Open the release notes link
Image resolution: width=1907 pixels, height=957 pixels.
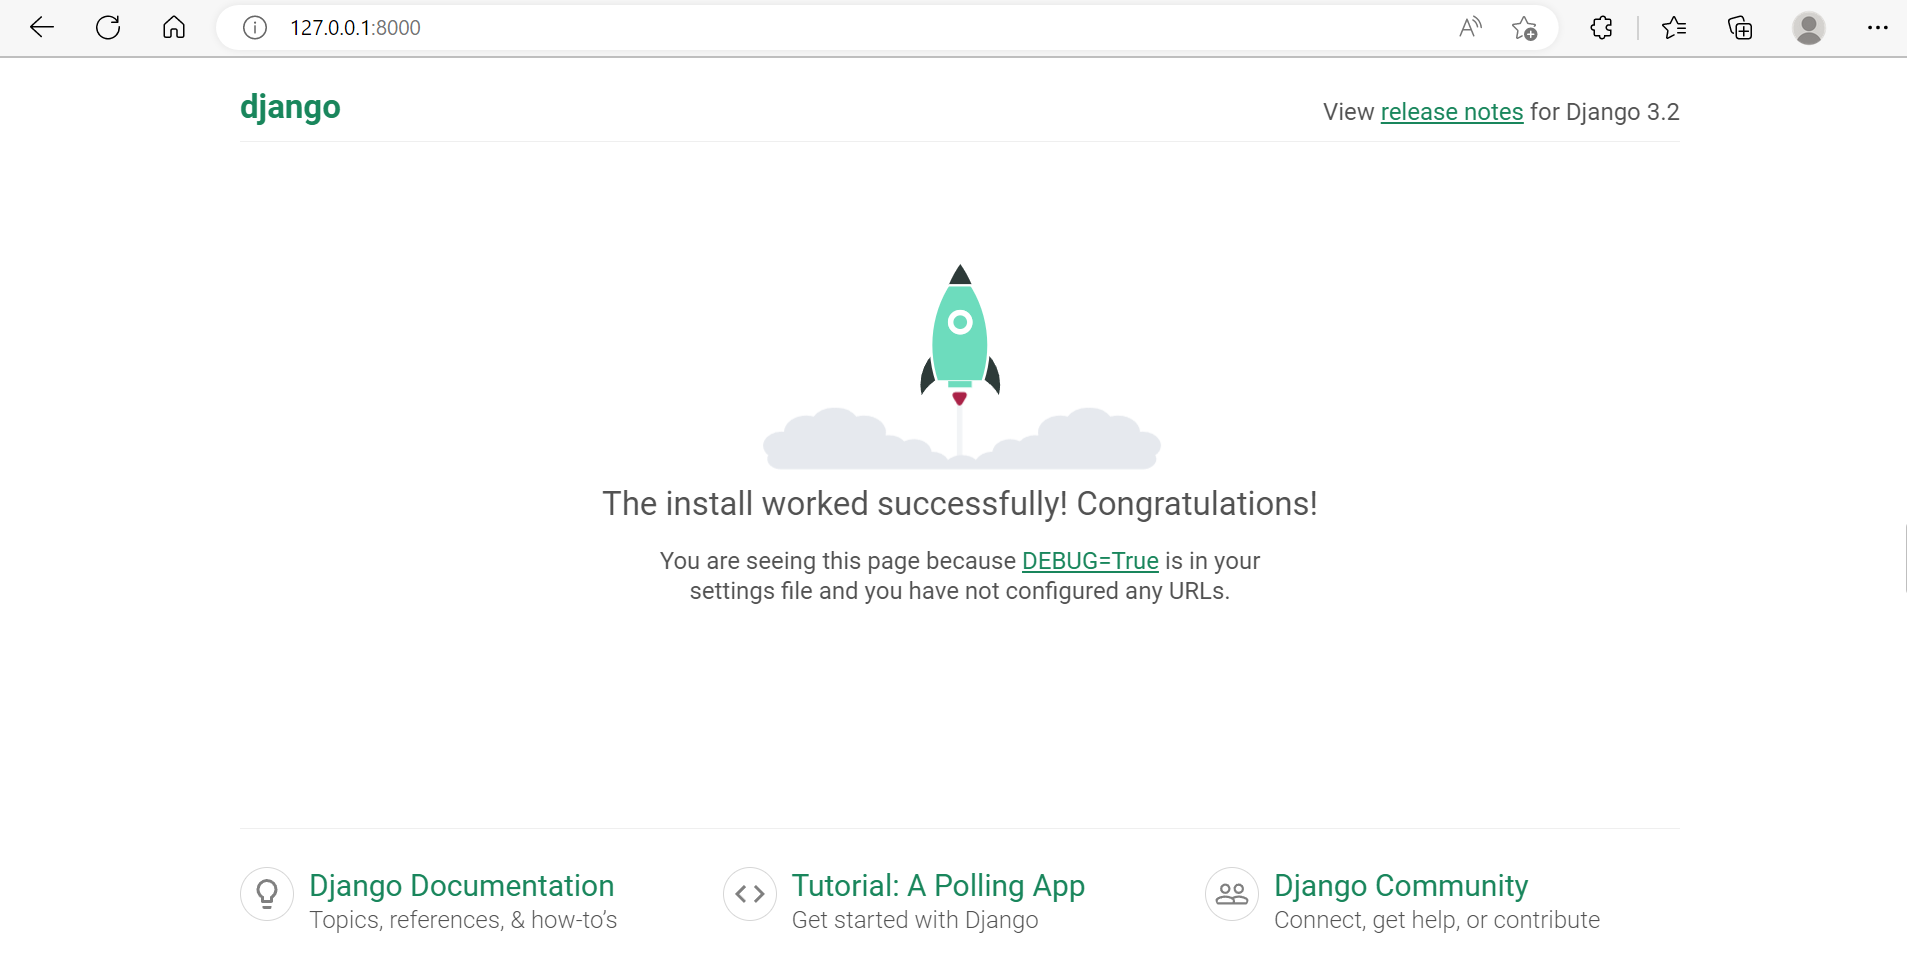(x=1452, y=112)
